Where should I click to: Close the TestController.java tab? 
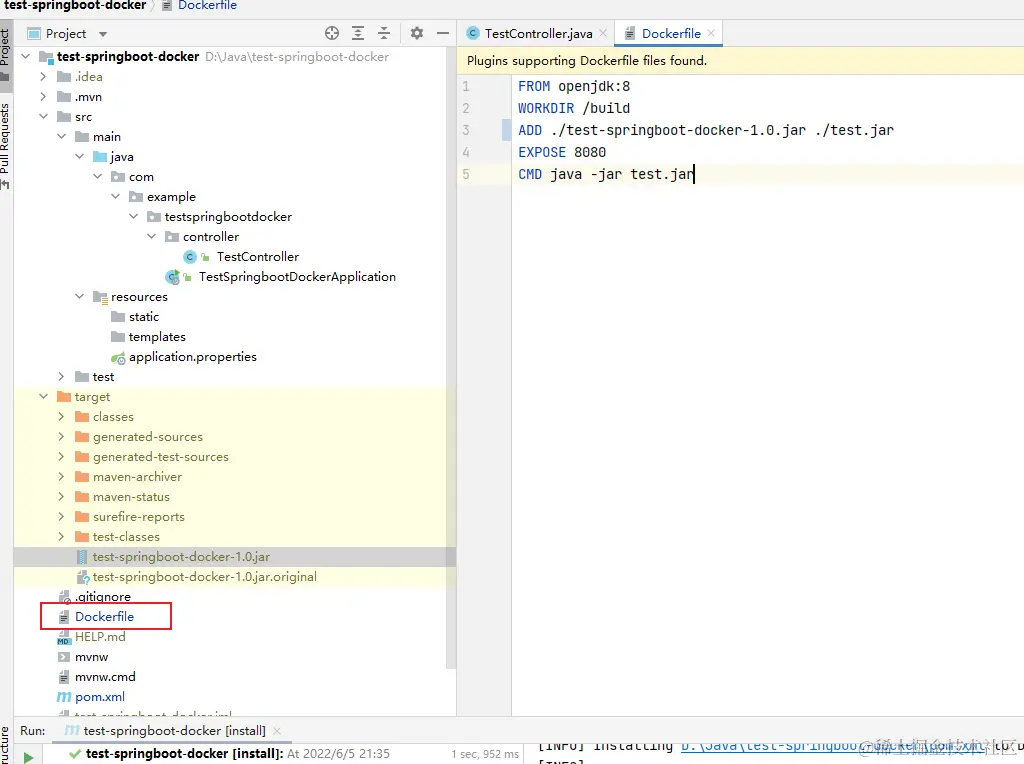[603, 33]
